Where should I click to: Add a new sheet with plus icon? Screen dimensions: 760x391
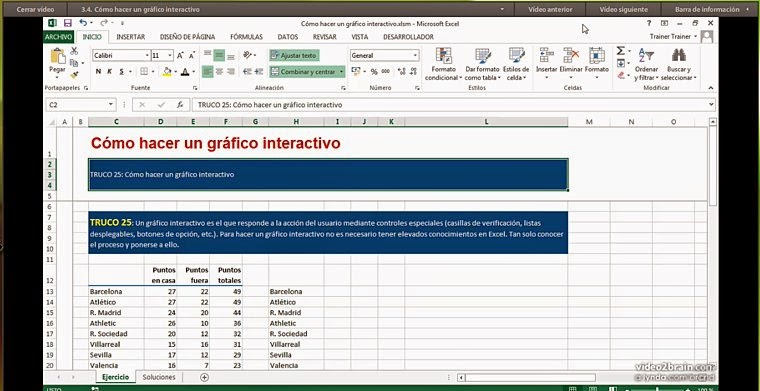(x=205, y=377)
